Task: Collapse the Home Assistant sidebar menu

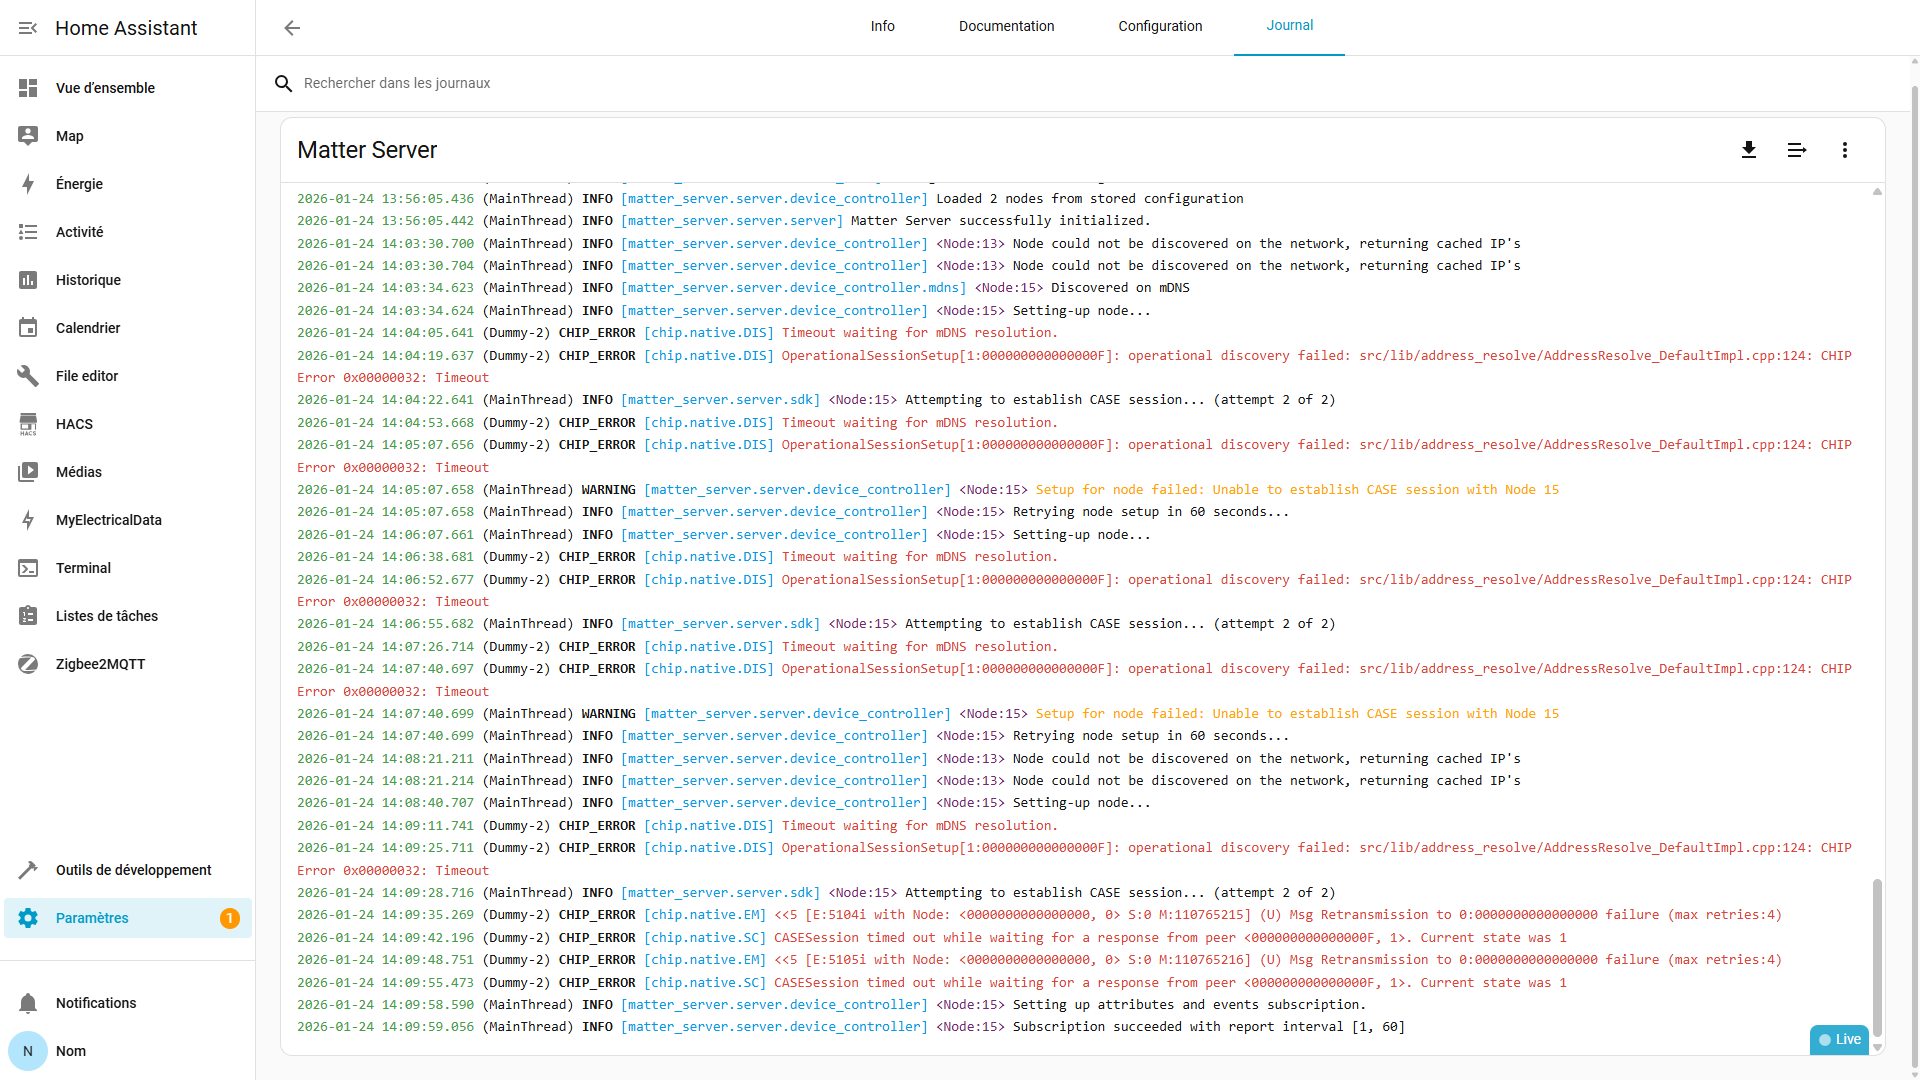Action: click(28, 28)
